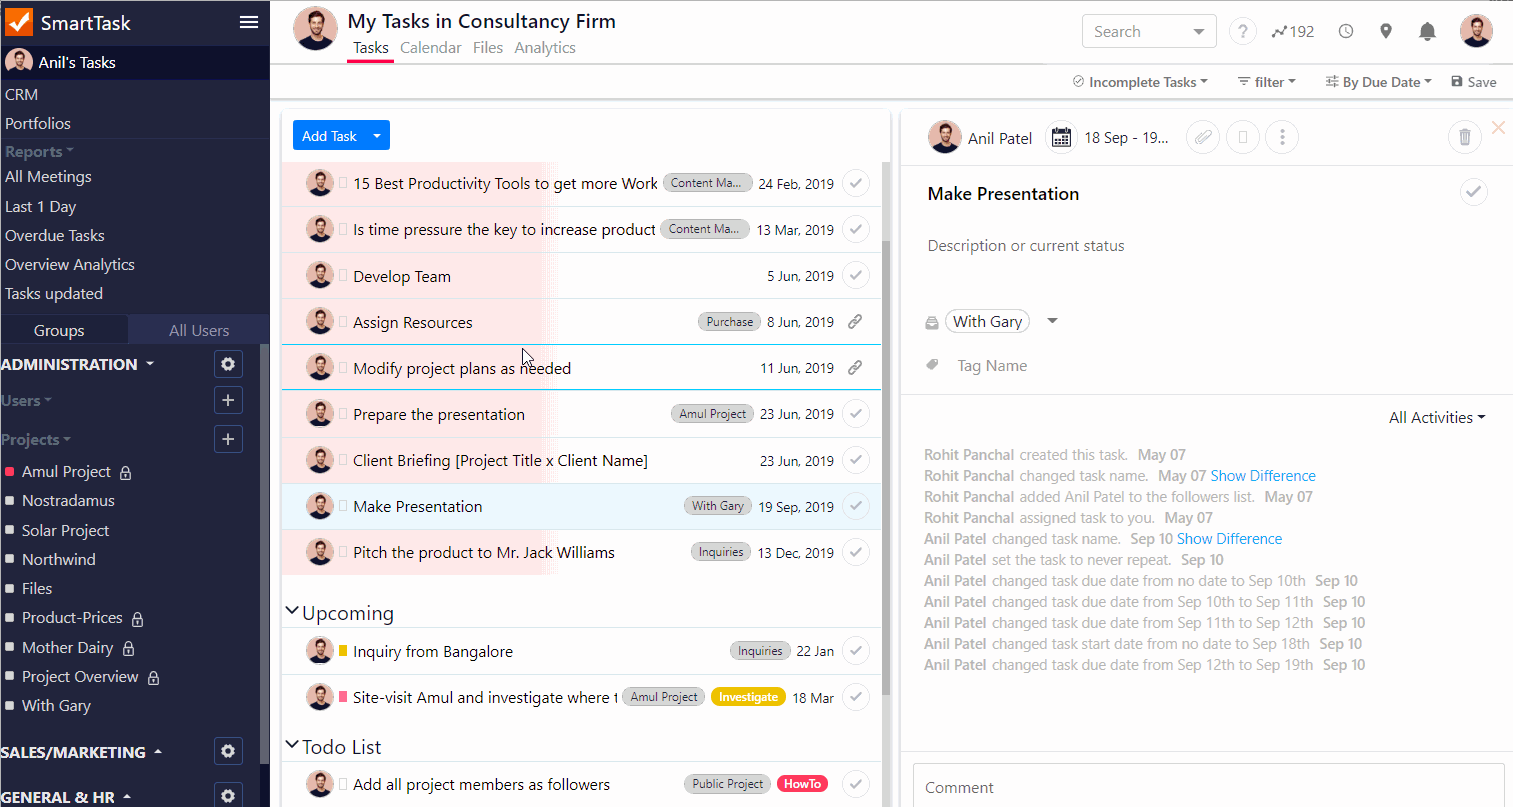Image resolution: width=1513 pixels, height=807 pixels.
Task: Open the hamburger menu beside SmartTask
Action: point(249,22)
